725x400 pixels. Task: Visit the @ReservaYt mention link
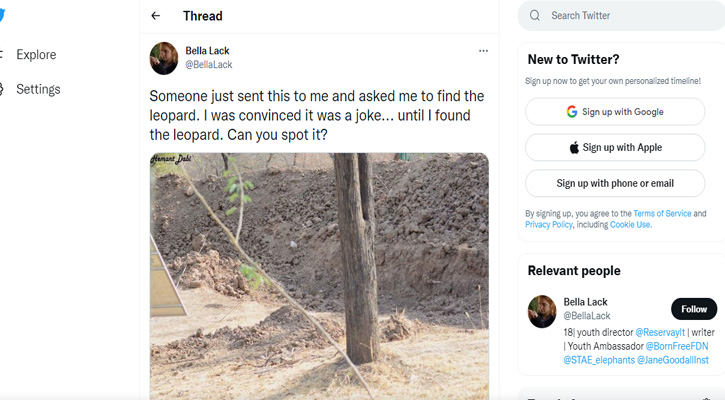pyautogui.click(x=663, y=331)
